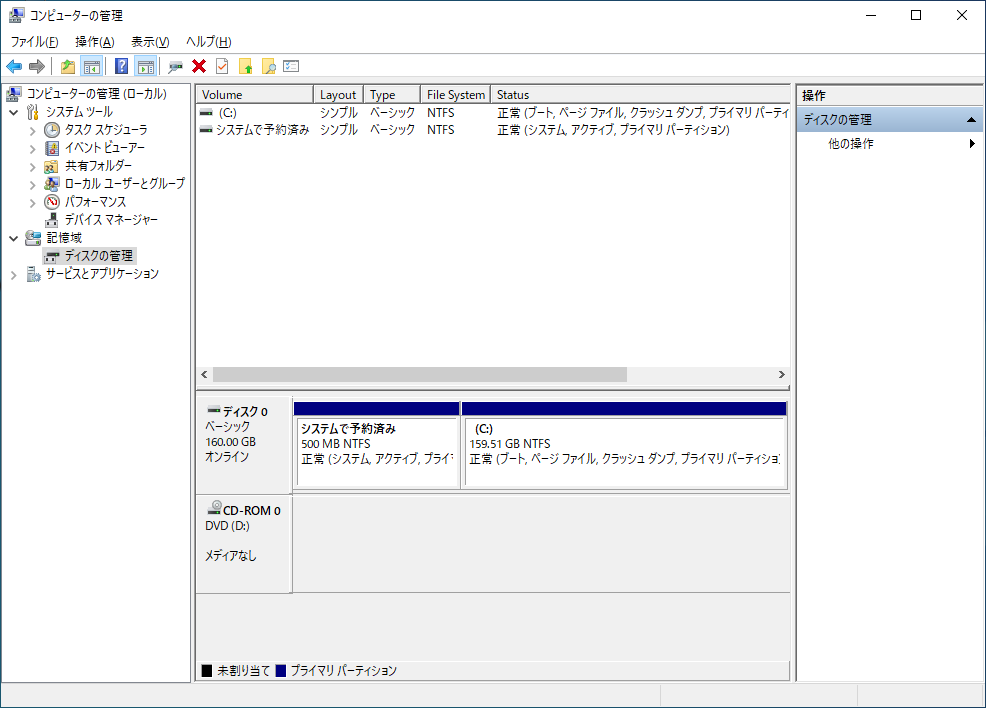Click the scroll right arrow of volume list
The height and width of the screenshot is (708, 986).
pyautogui.click(x=782, y=375)
